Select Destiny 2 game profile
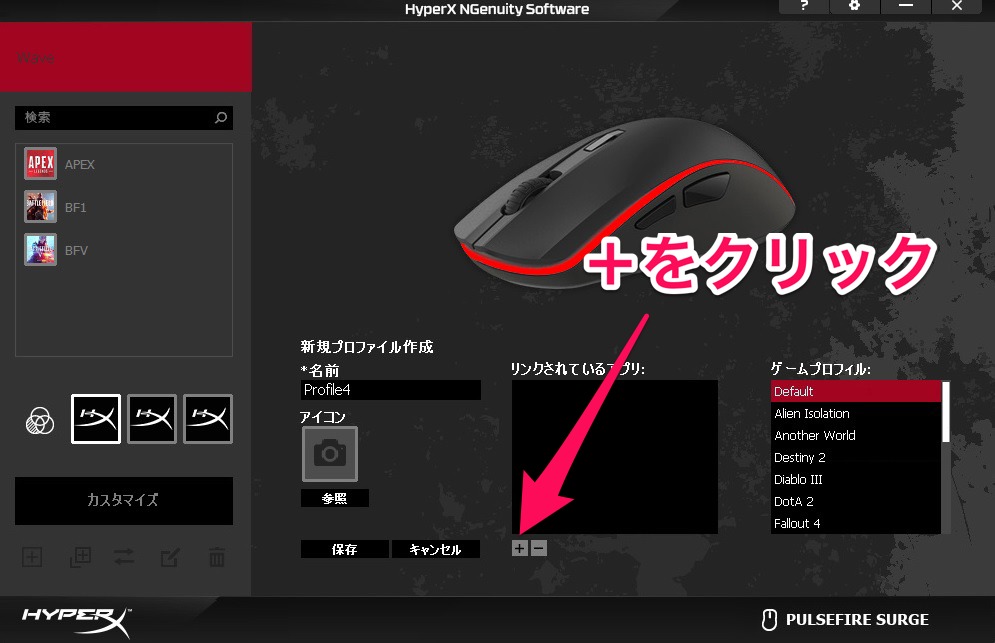The image size is (995, 643). 856,458
